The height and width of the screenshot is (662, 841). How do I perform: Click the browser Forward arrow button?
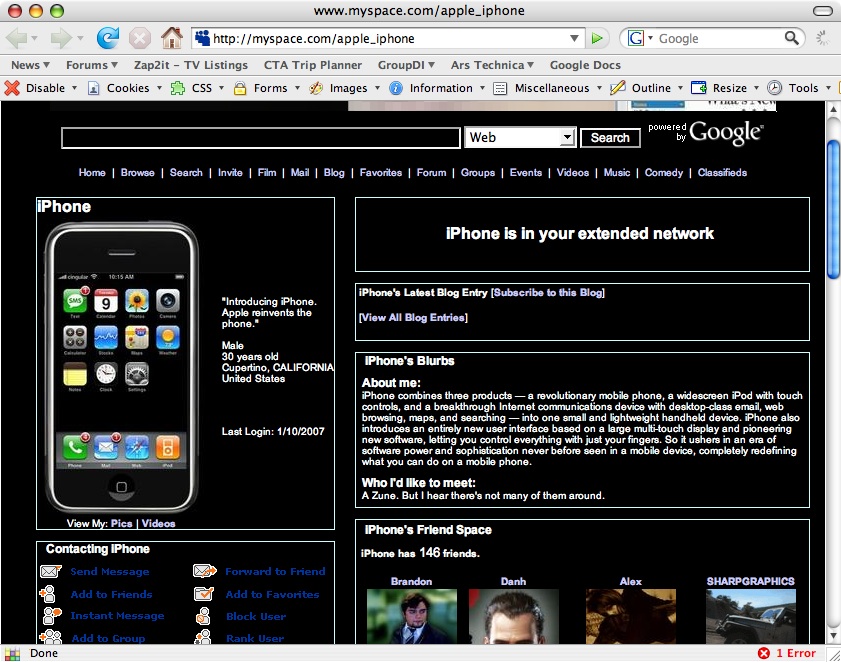(x=61, y=38)
